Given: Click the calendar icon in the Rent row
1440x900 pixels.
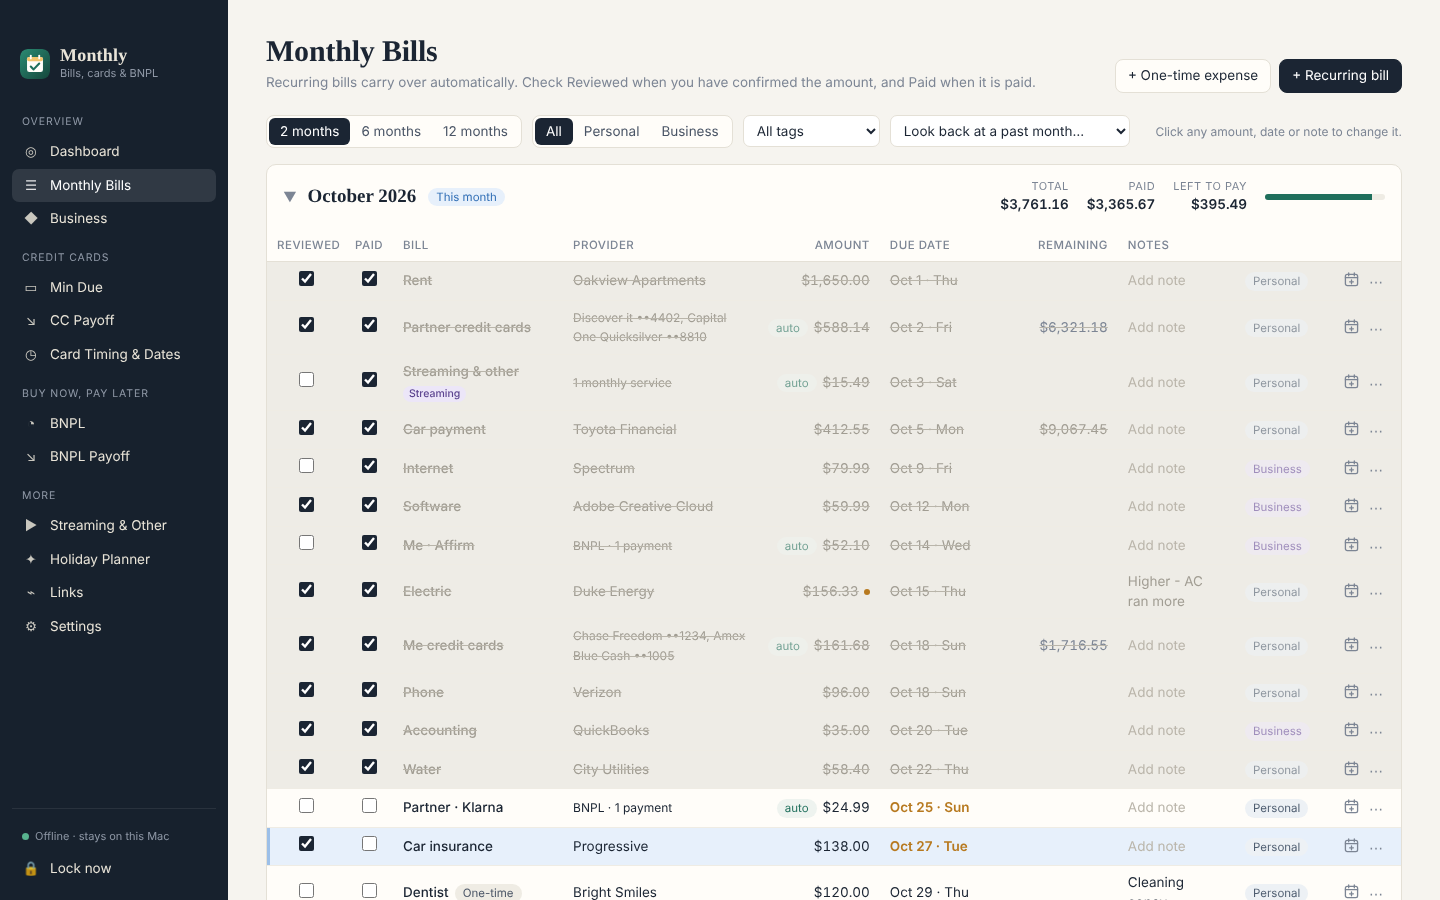Looking at the screenshot, I should tap(1351, 280).
